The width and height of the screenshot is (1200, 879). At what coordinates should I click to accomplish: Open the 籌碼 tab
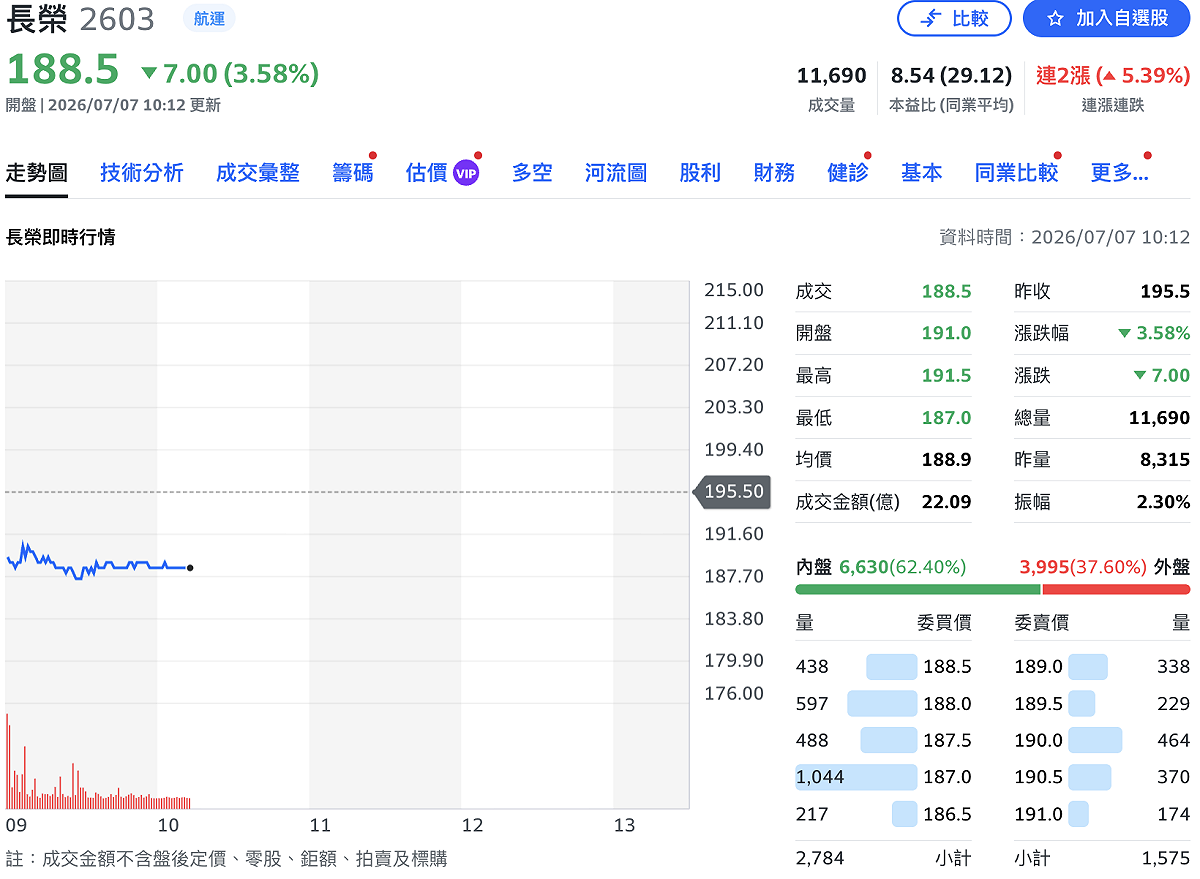pos(353,172)
